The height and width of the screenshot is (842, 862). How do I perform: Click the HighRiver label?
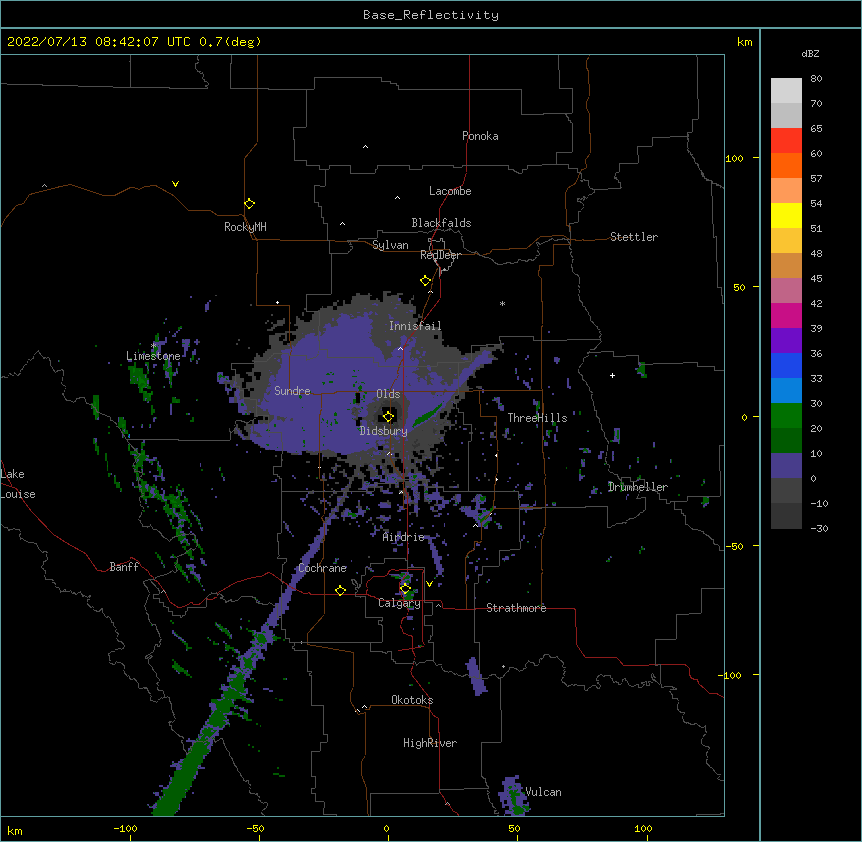430,743
